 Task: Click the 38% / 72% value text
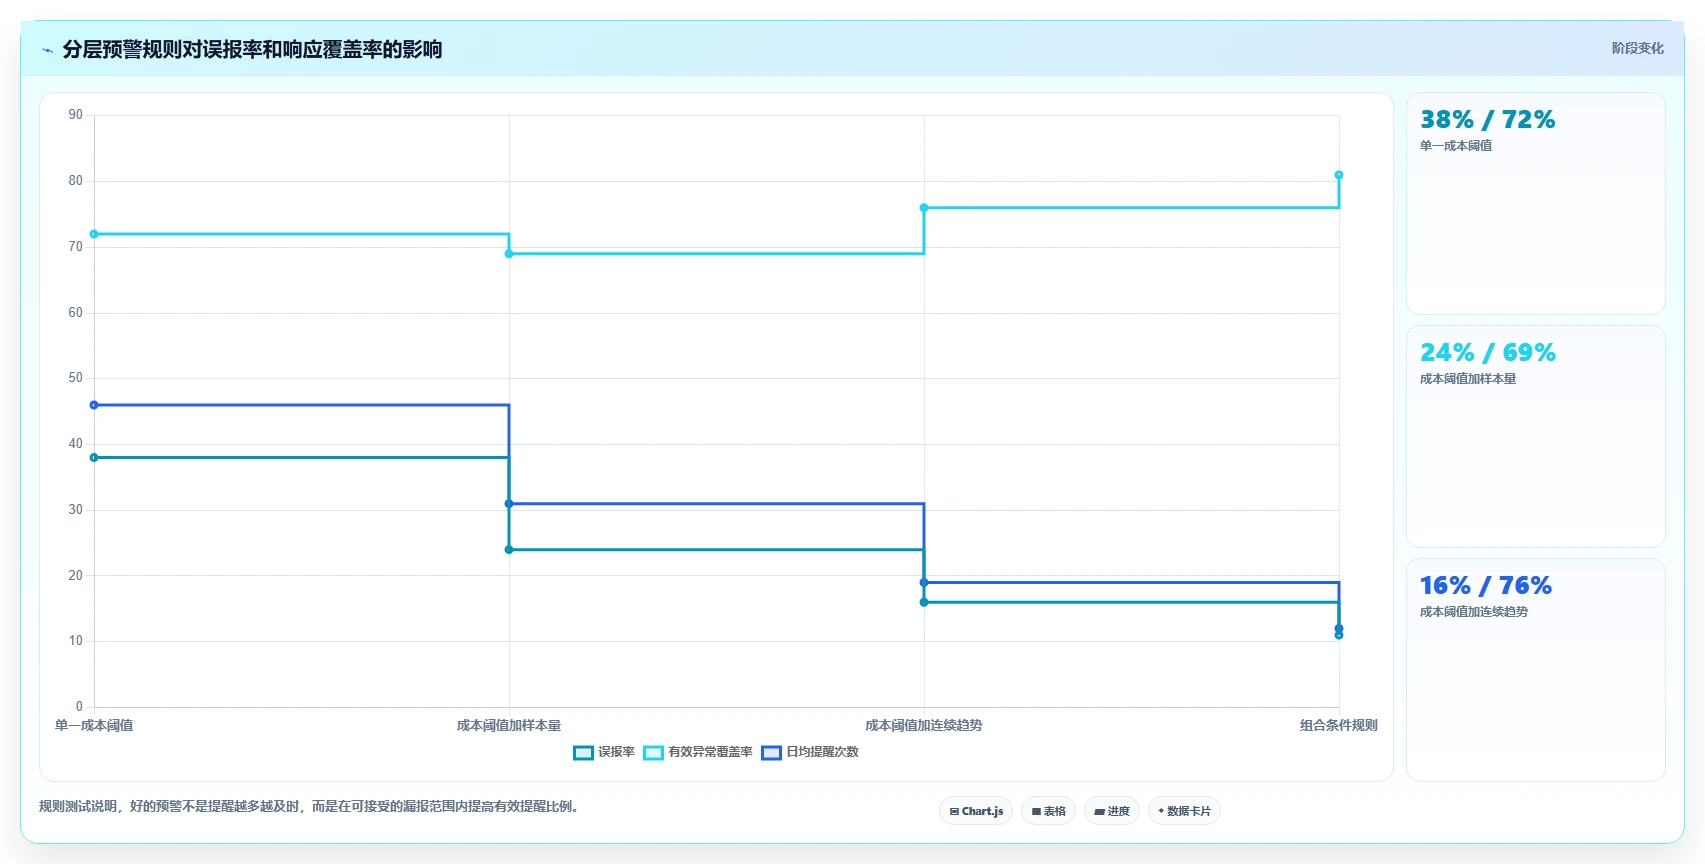point(1487,120)
